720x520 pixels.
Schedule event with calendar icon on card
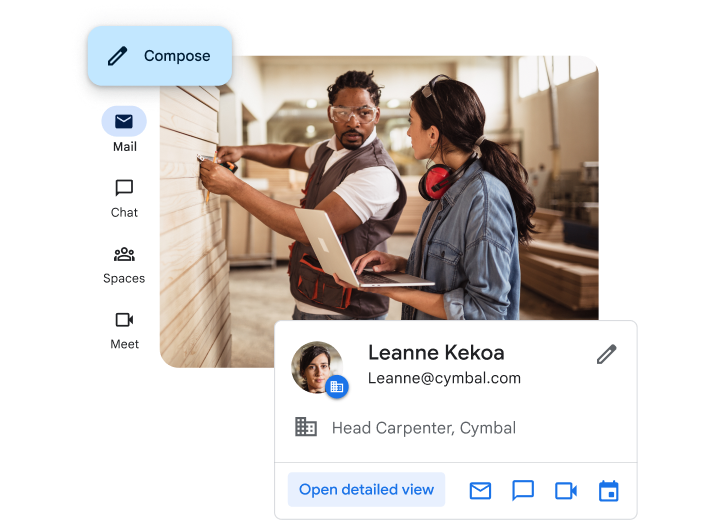point(608,491)
